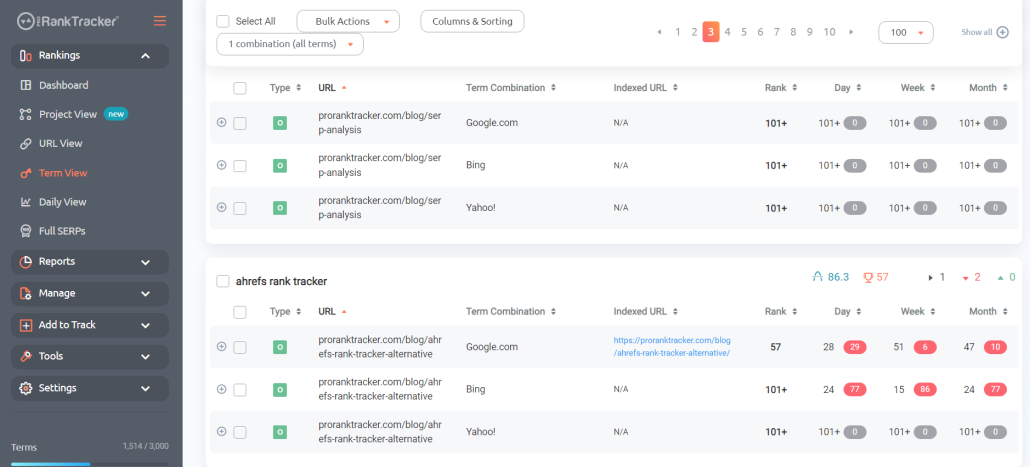This screenshot has width=1030, height=467.
Task: Expand the Tools section chevron
Action: point(145,357)
